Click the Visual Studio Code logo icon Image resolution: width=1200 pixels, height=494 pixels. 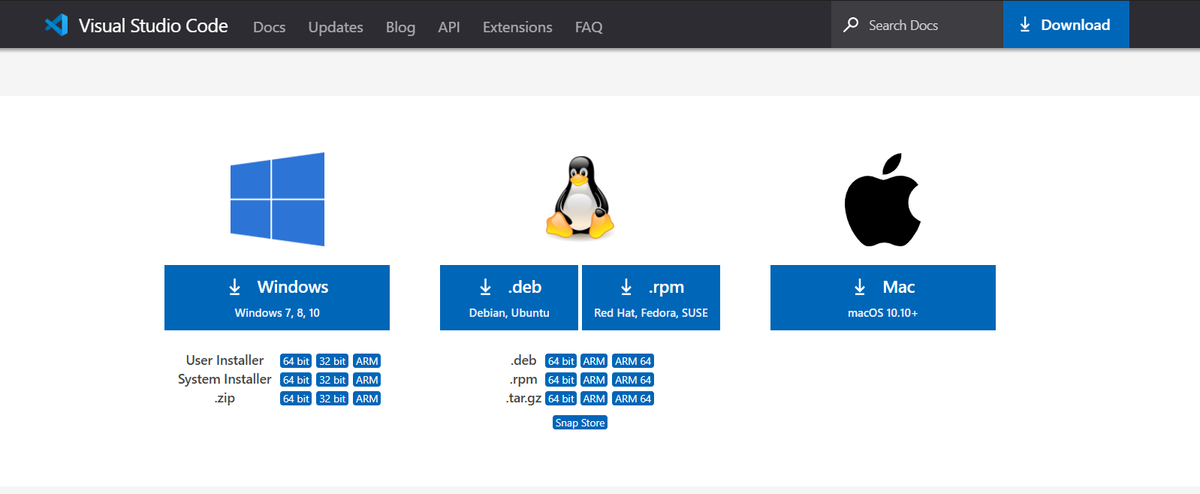click(55, 25)
